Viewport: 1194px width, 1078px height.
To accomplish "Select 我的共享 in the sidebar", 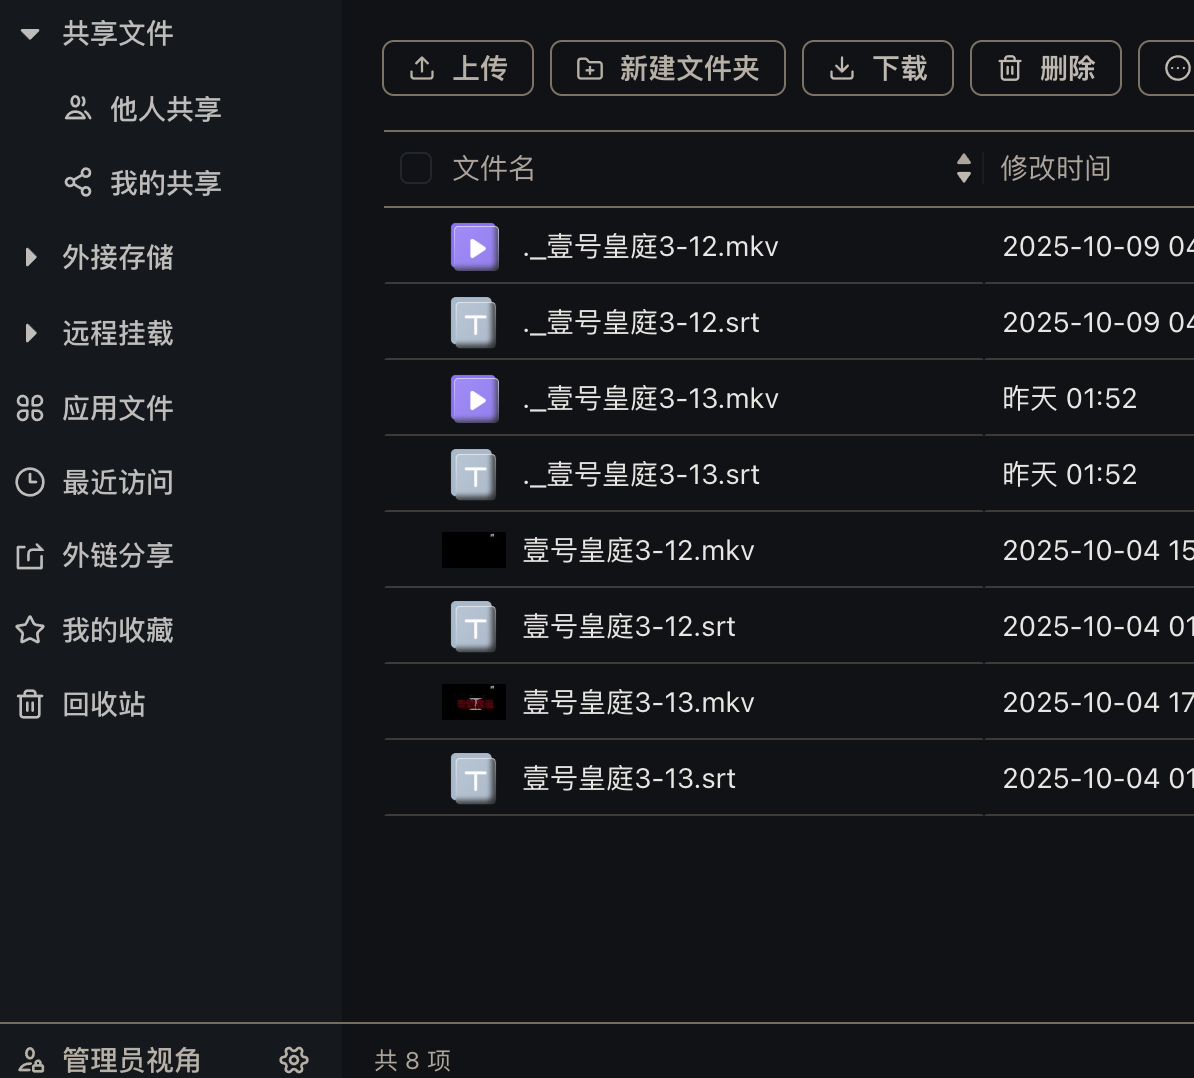I will point(165,183).
